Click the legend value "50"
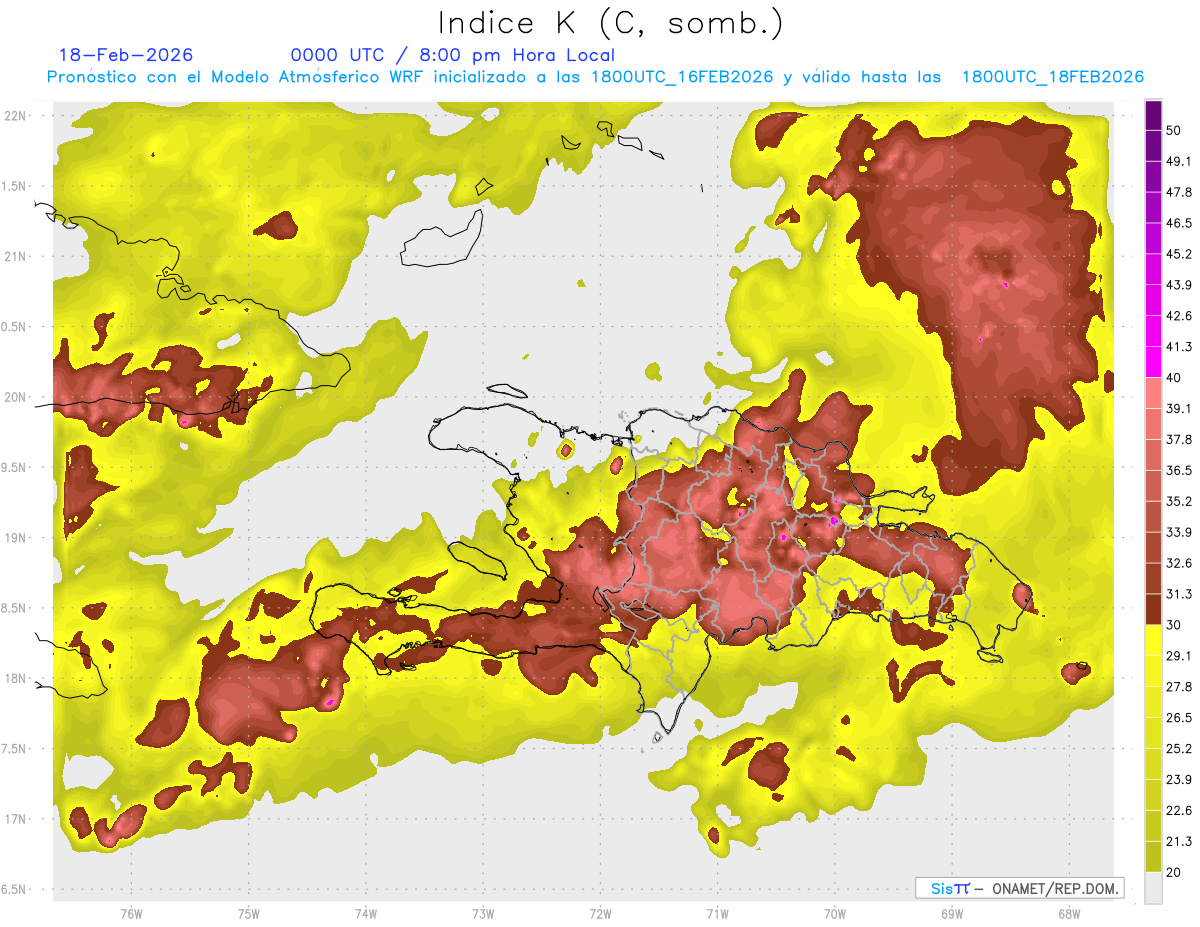1200x927 pixels. tap(1175, 130)
